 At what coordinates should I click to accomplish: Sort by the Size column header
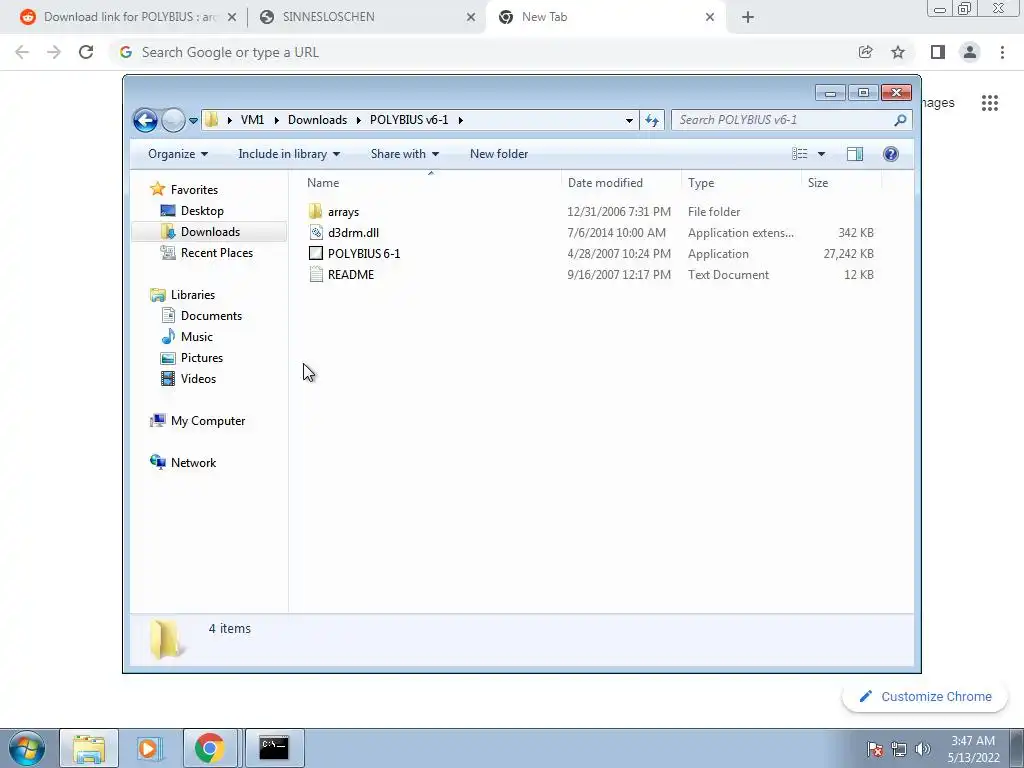(841, 183)
